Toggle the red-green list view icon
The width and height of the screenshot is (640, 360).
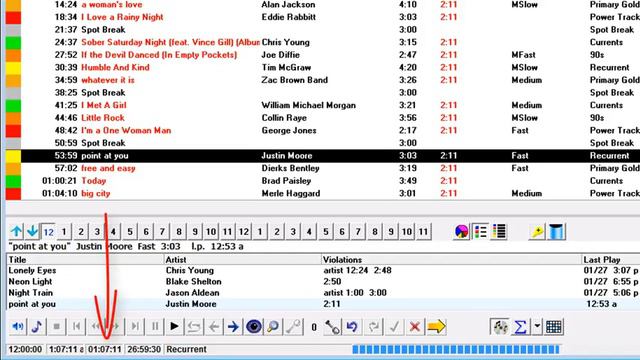[x=481, y=232]
